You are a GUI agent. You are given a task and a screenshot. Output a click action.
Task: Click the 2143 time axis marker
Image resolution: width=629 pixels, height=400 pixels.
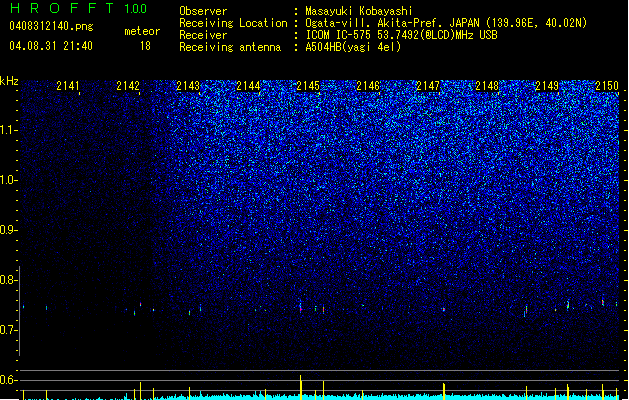[x=188, y=86]
